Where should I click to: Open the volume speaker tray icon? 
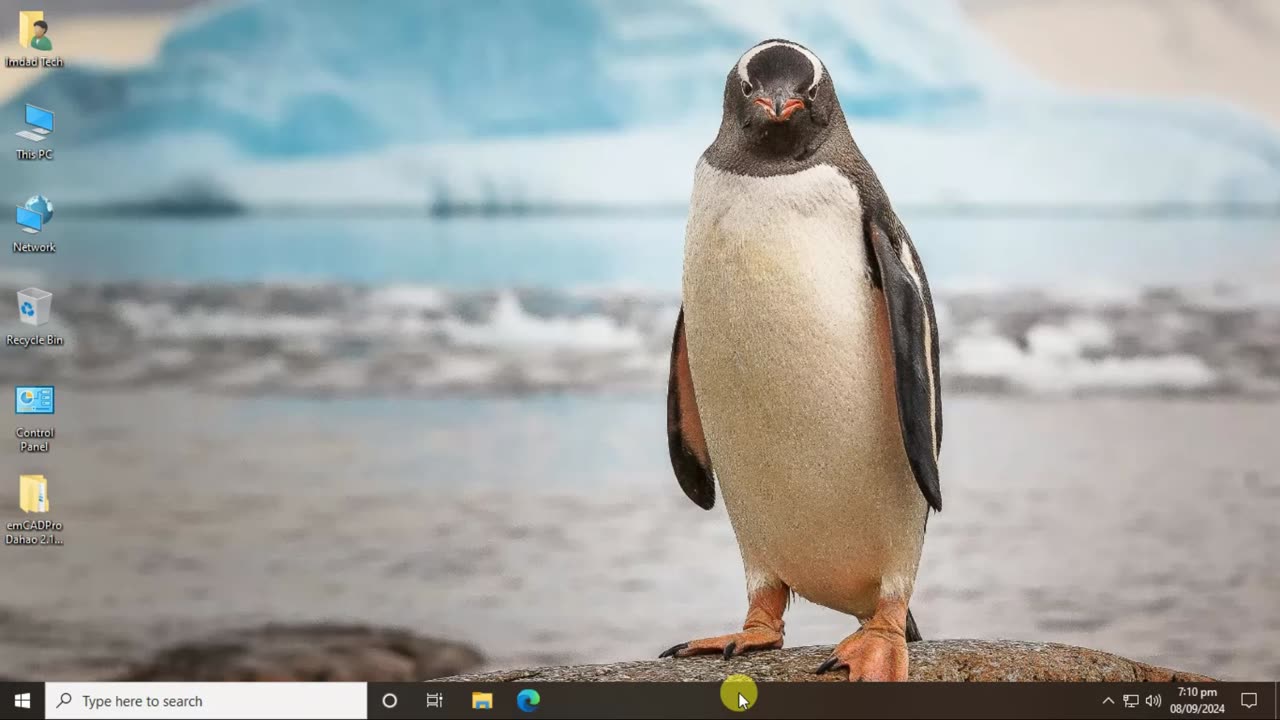[1153, 701]
